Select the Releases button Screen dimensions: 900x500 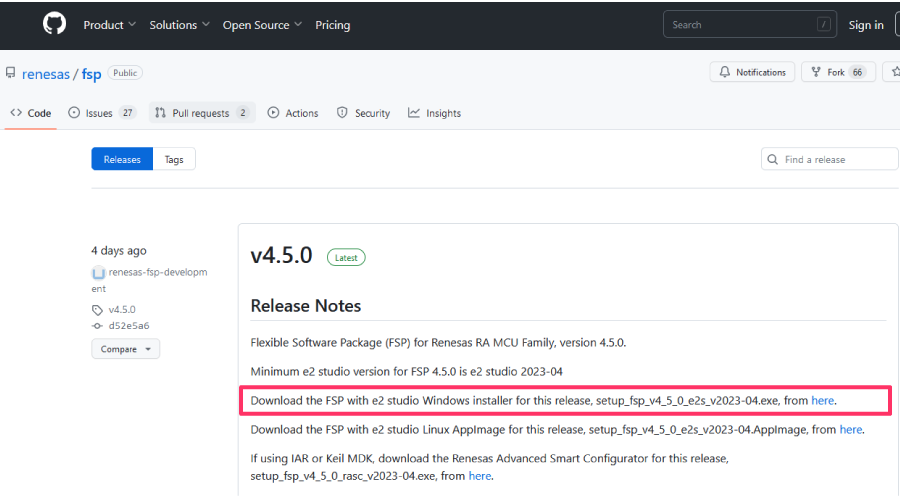[122, 159]
